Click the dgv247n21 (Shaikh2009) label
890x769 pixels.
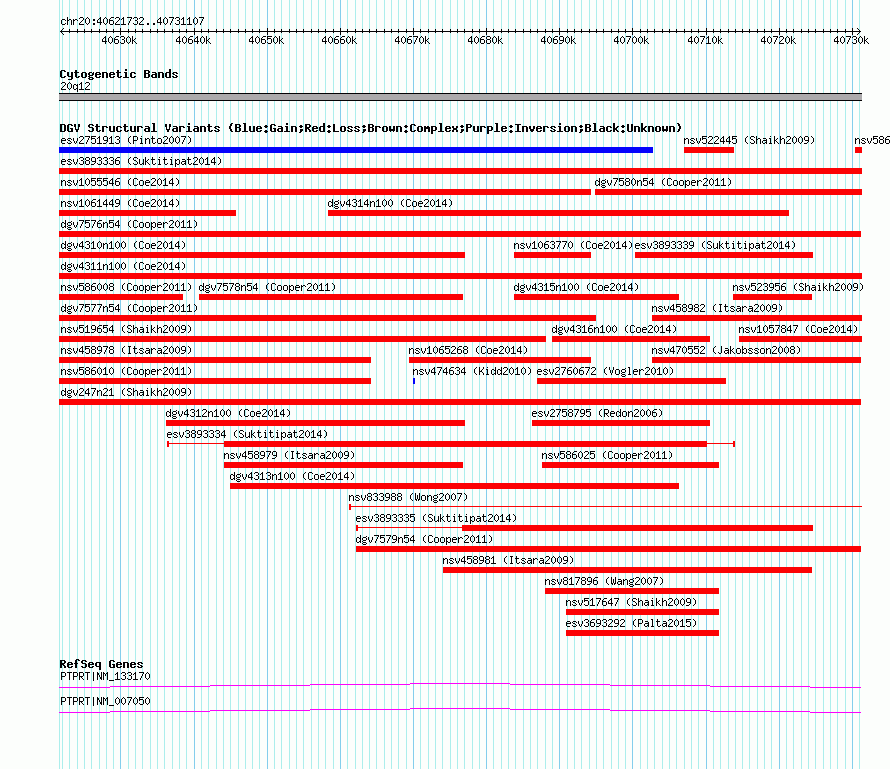pyautogui.click(x=126, y=392)
